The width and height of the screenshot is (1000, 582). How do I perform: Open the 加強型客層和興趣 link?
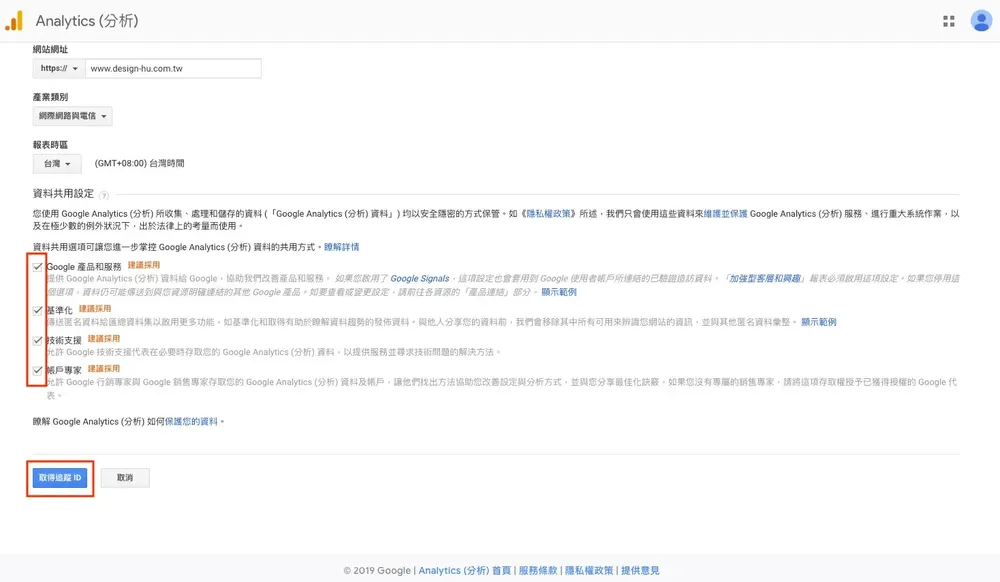pyautogui.click(x=765, y=279)
